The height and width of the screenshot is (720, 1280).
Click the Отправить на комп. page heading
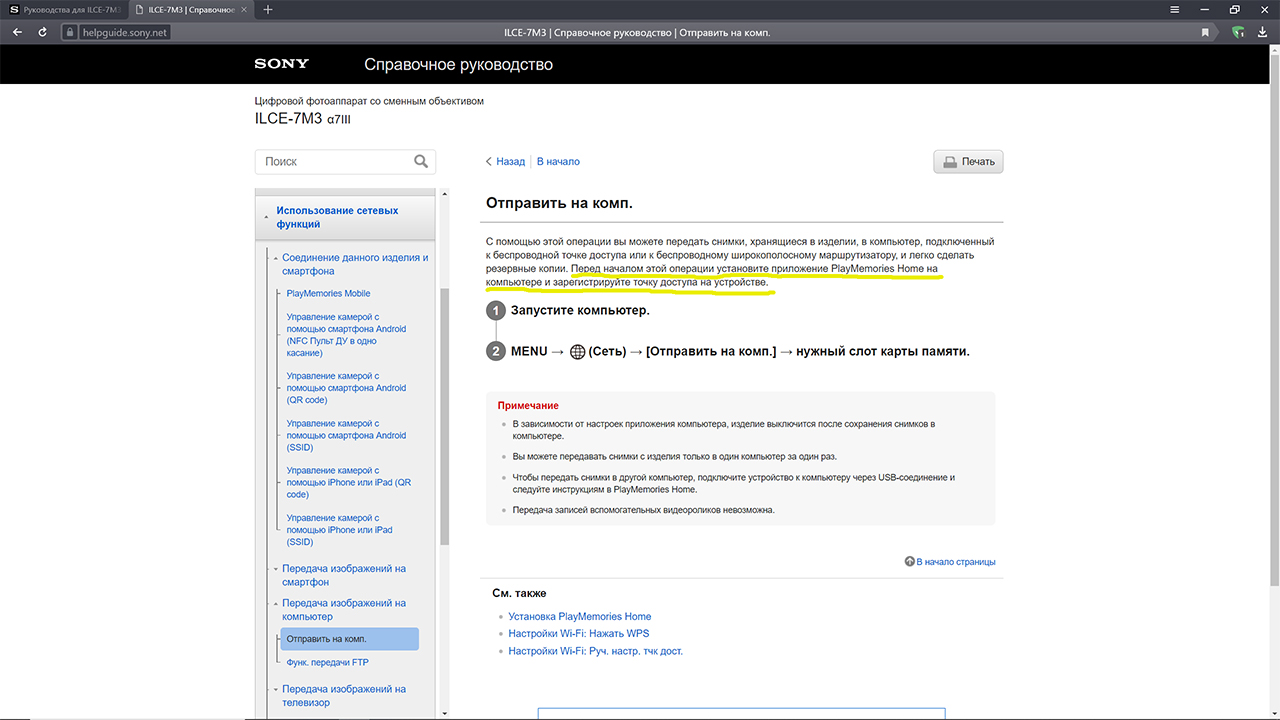click(x=559, y=203)
